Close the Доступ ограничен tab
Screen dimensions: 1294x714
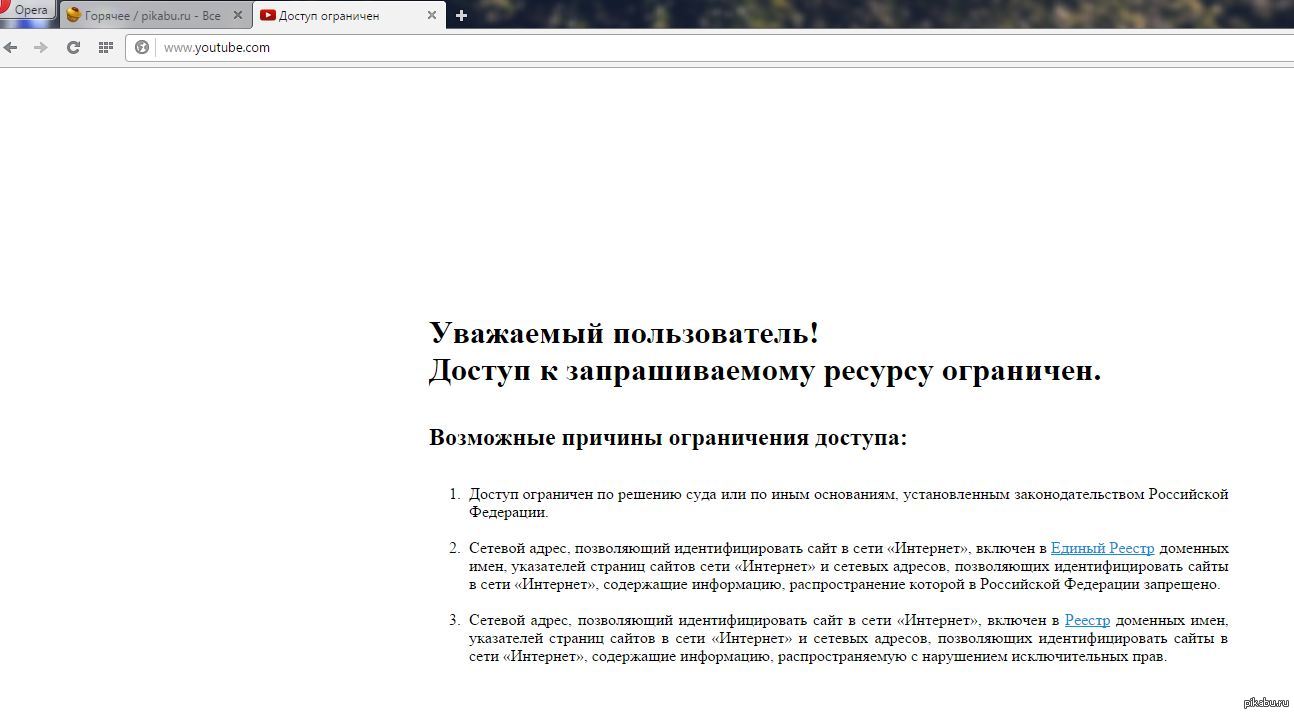point(432,15)
